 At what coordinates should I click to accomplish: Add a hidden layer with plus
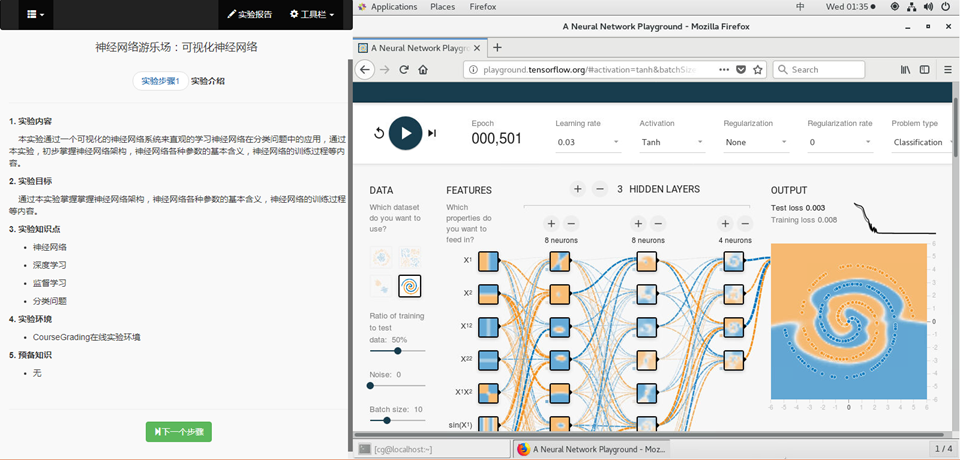click(577, 189)
